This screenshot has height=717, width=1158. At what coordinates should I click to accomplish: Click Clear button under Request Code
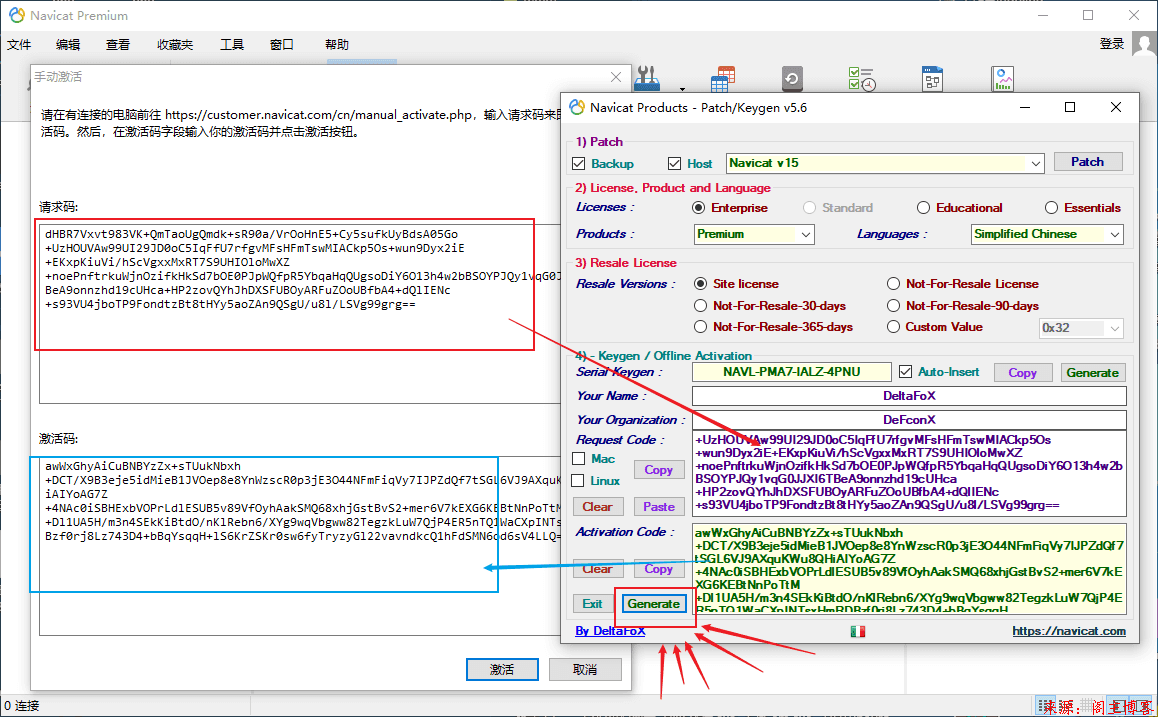click(x=597, y=507)
